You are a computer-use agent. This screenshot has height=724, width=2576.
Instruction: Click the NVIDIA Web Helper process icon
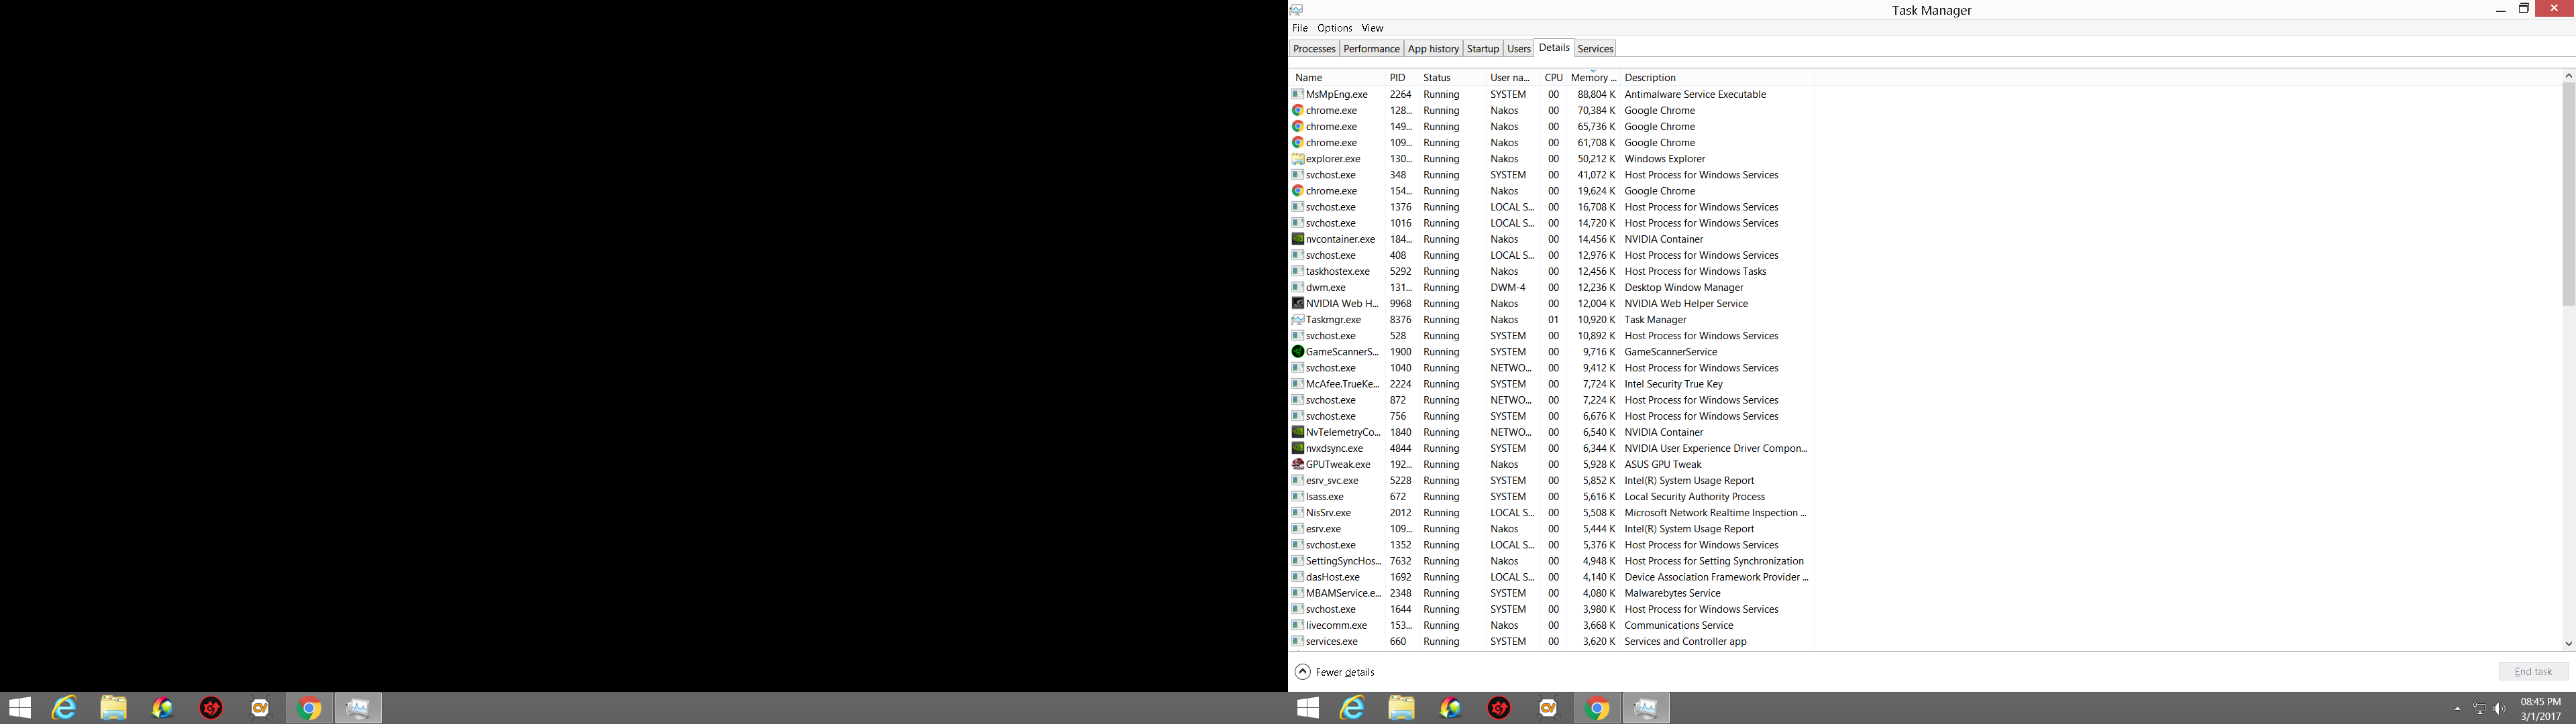pyautogui.click(x=1297, y=303)
